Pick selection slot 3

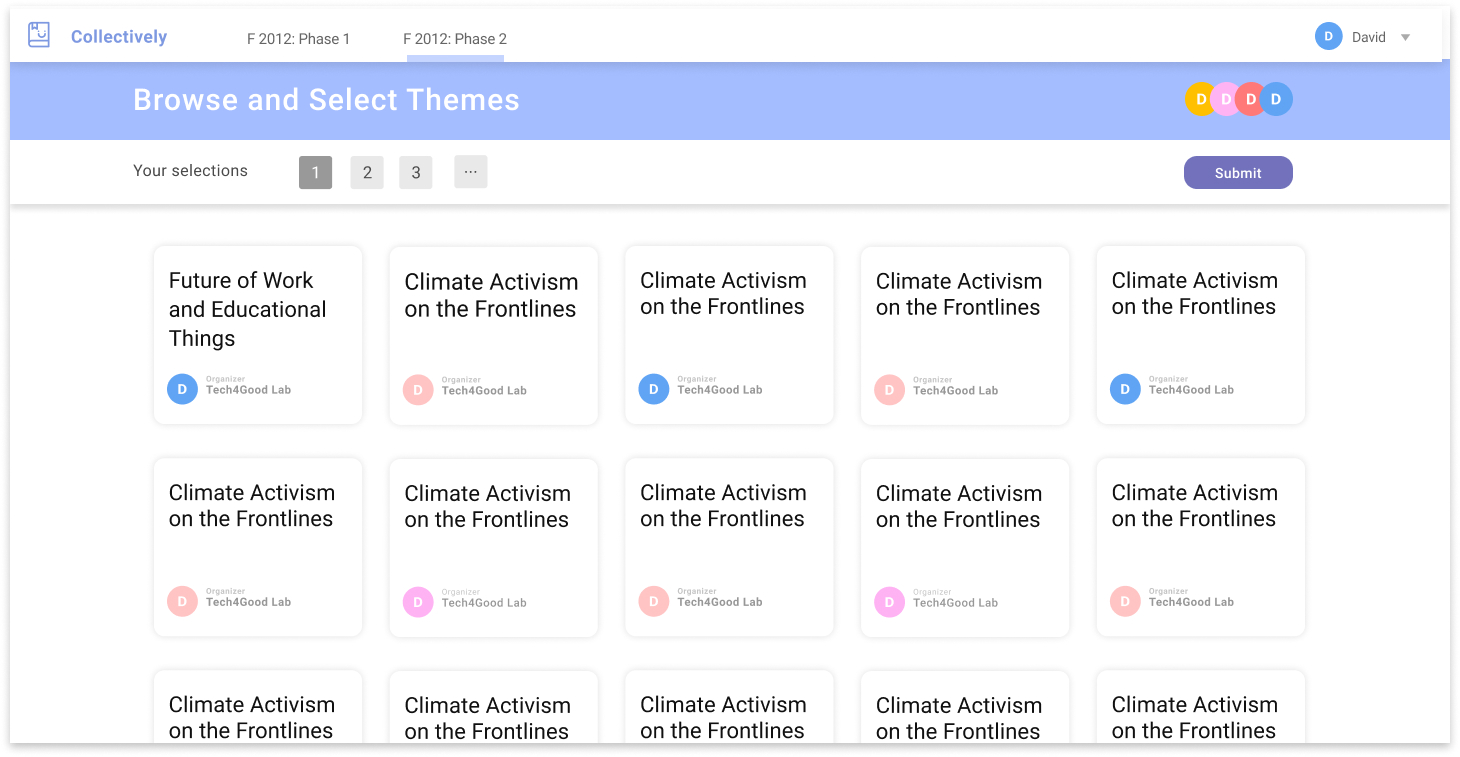[416, 173]
